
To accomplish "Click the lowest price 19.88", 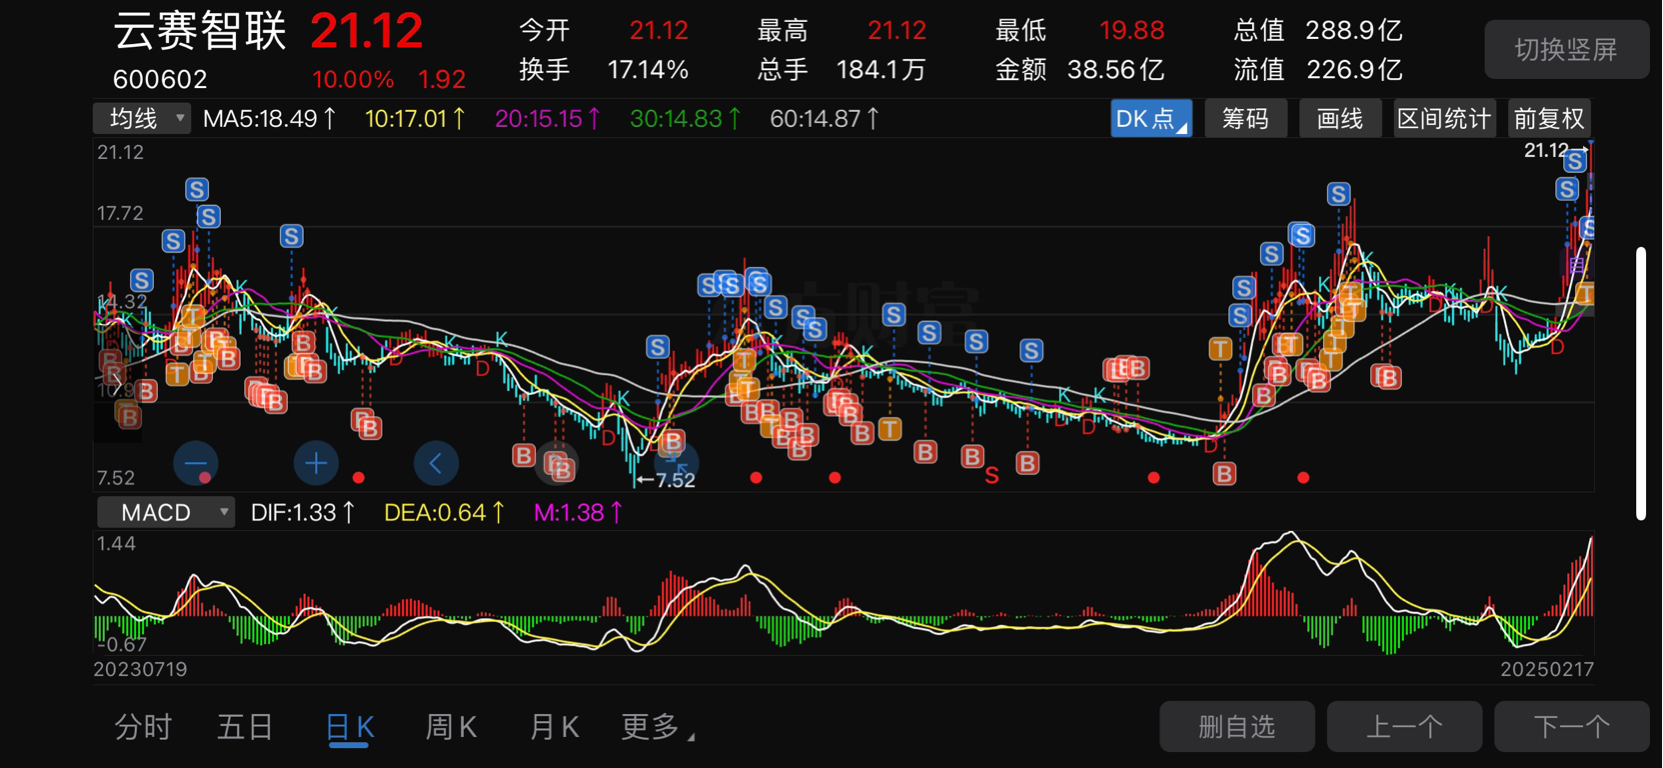I will (x=1132, y=31).
